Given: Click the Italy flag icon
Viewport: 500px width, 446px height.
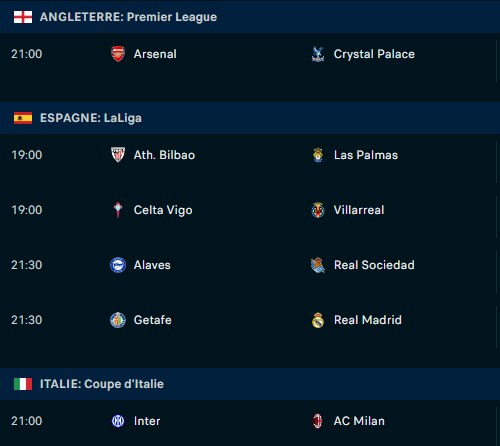Looking at the screenshot, I should (23, 384).
